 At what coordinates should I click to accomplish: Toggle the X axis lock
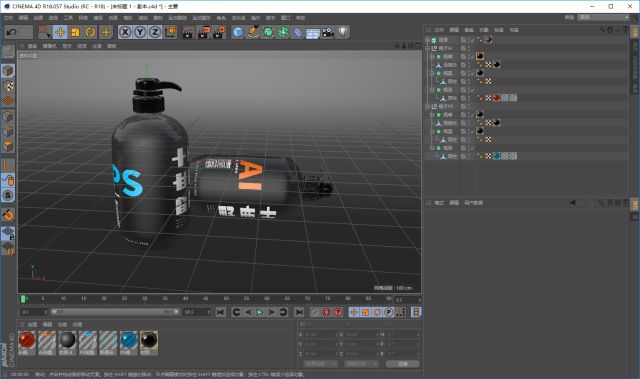125,32
